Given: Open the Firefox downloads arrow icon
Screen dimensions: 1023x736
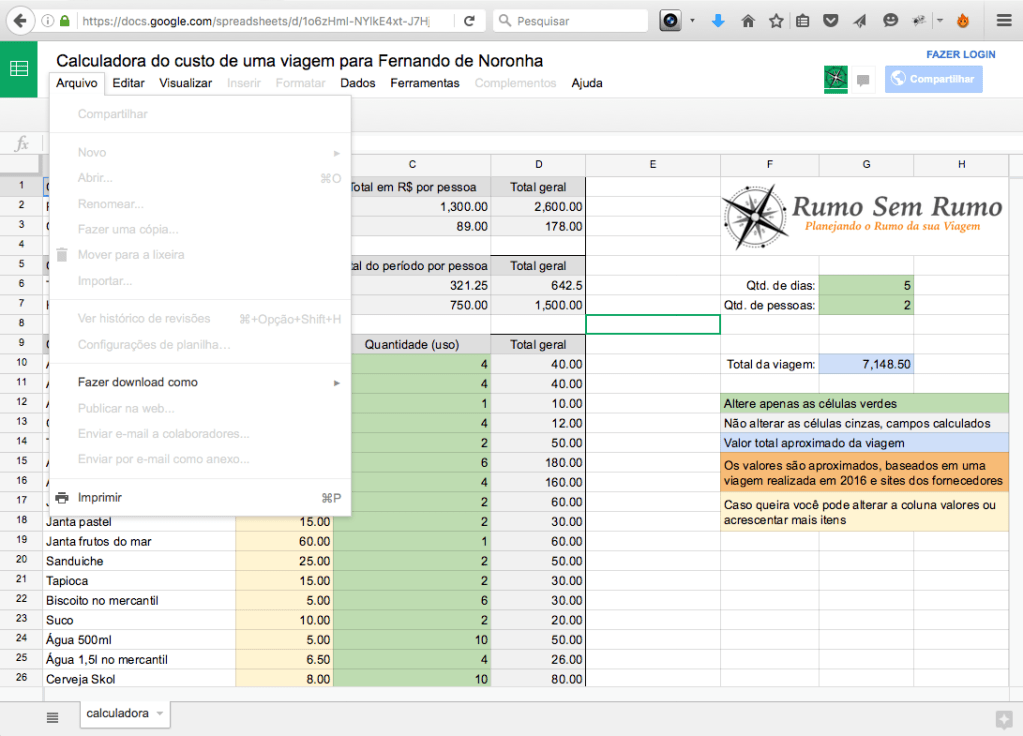Looking at the screenshot, I should pos(718,20).
